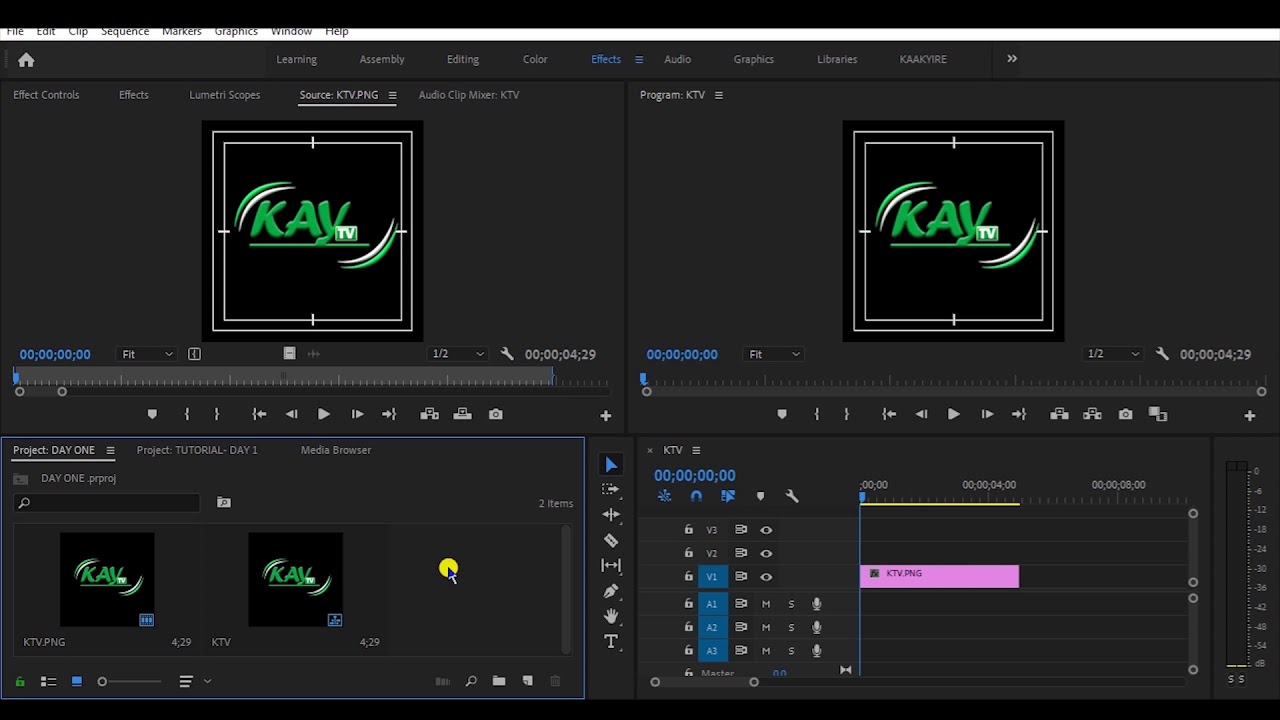Viewport: 1280px width, 720px height.
Task: Click Project panel search field
Action: [108, 503]
